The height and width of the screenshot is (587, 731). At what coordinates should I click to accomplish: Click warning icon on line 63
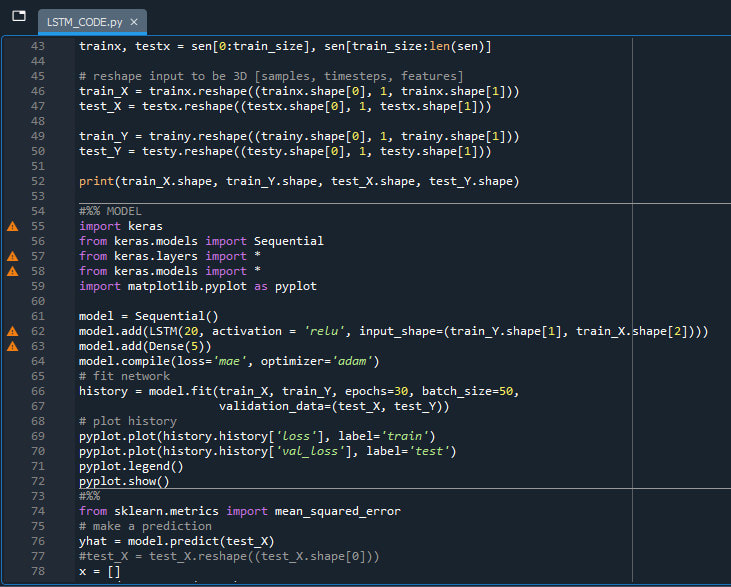click(13, 346)
